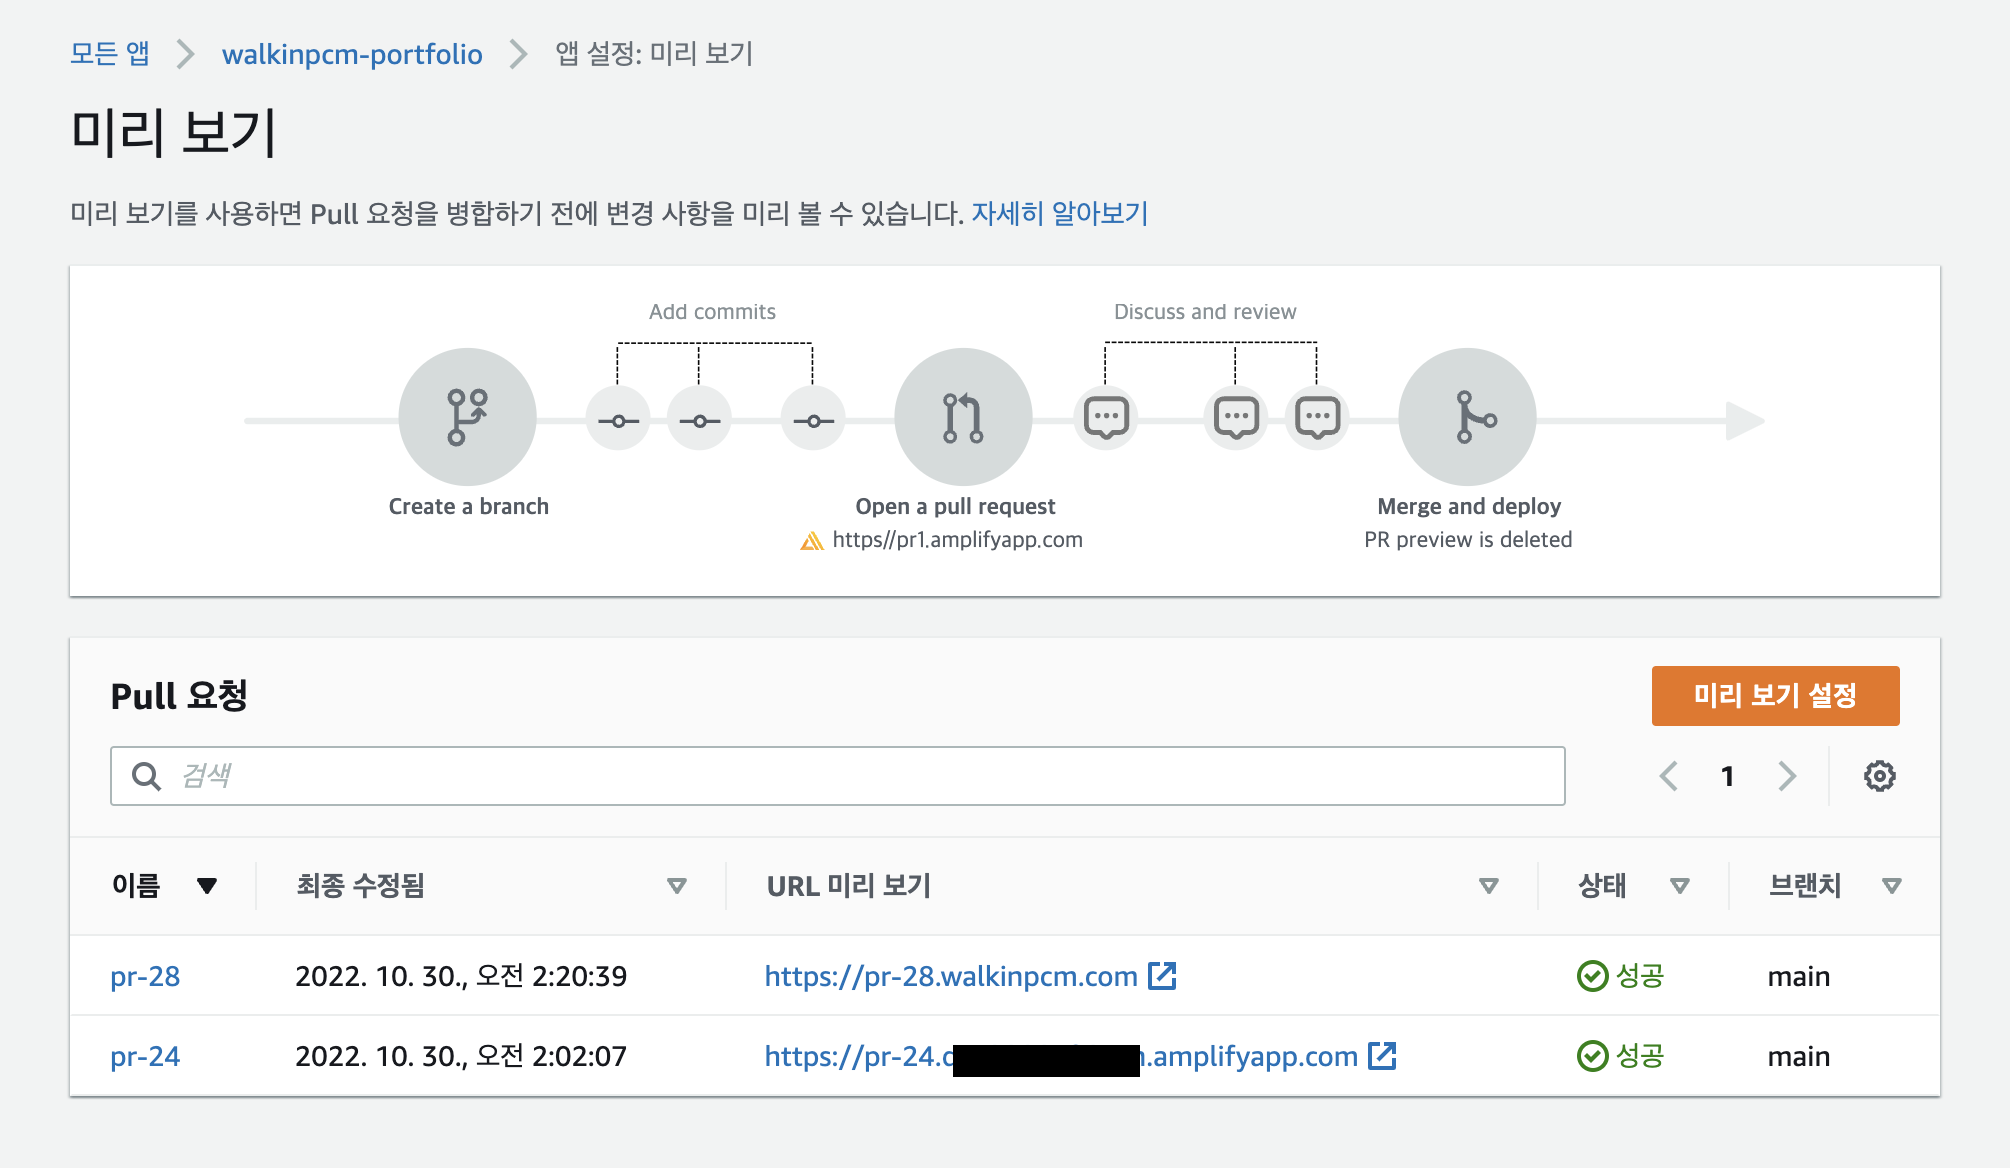This screenshot has width=2010, height=1168.
Task: Sort by 브랜치 column arrow
Action: 1891,886
